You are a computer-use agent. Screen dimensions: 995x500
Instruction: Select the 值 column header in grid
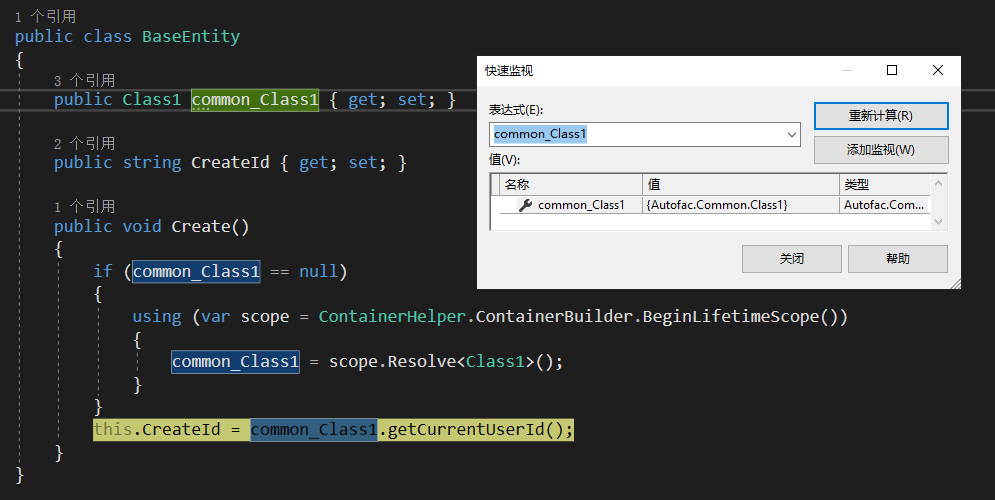coord(740,184)
